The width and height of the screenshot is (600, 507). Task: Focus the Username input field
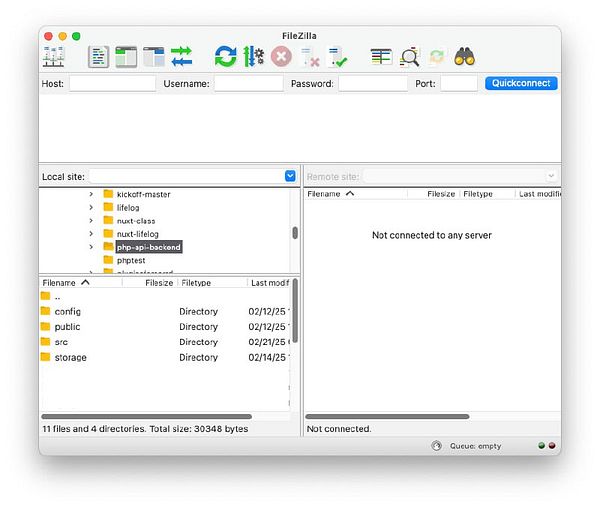249,83
